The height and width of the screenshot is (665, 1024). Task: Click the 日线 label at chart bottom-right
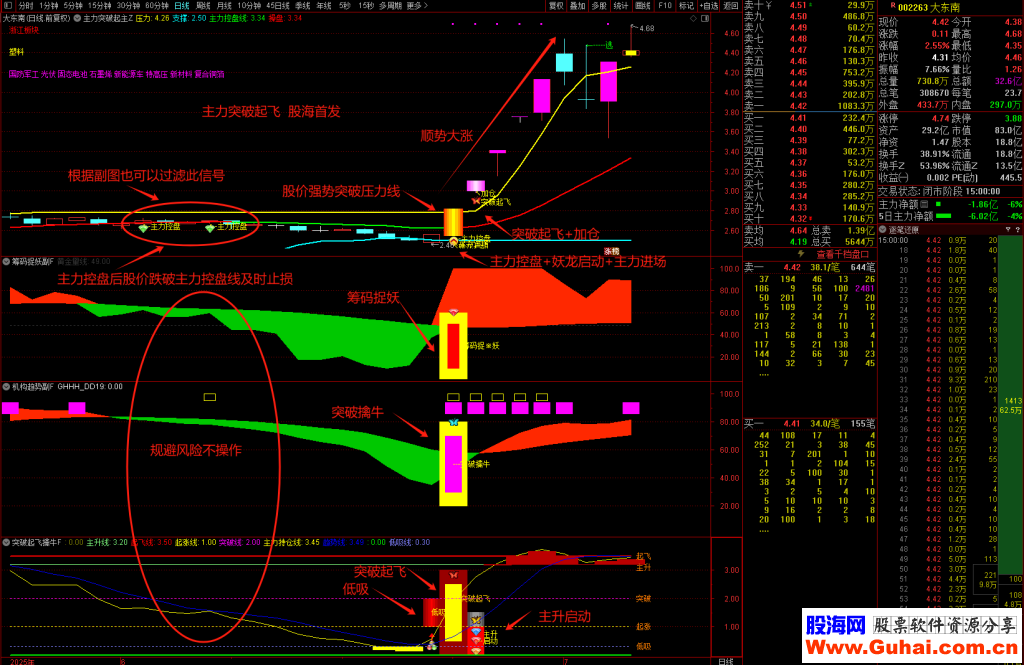[726, 660]
